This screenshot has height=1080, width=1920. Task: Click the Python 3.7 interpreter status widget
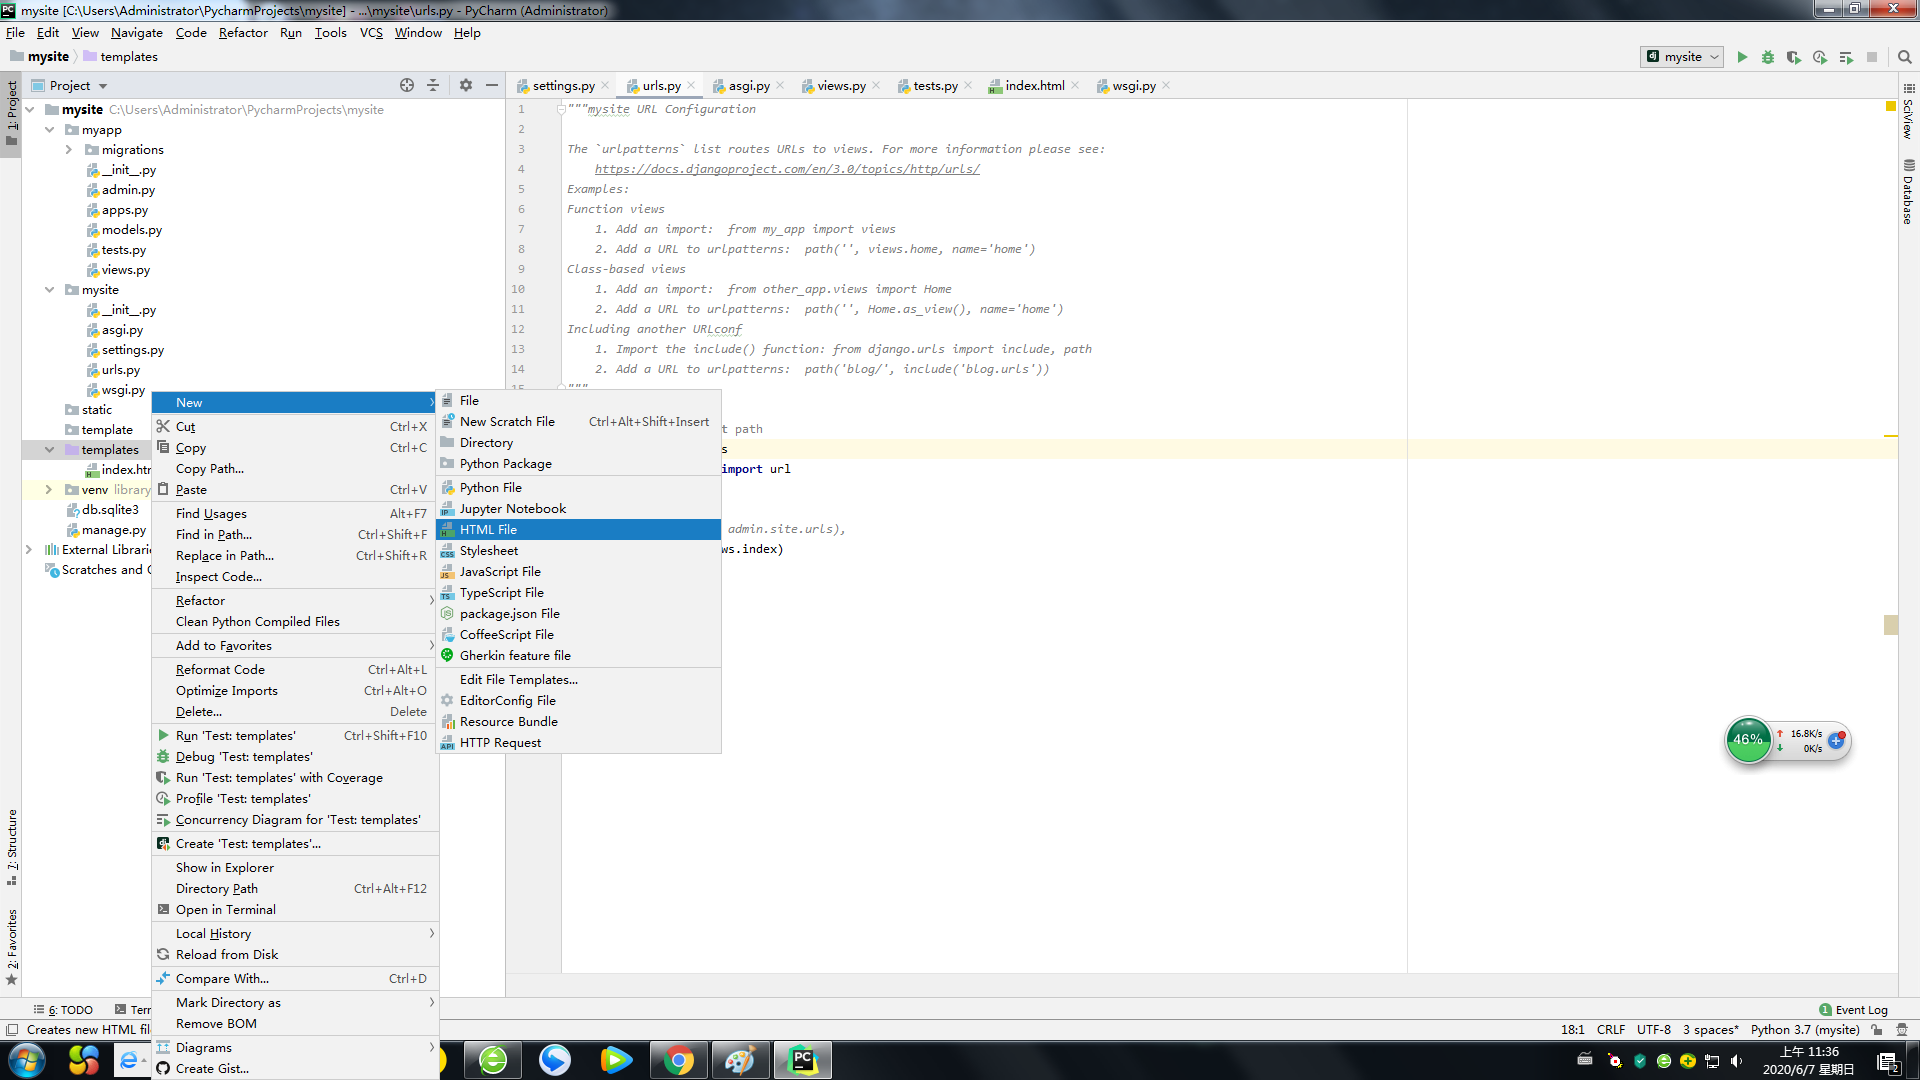[x=1804, y=1029]
